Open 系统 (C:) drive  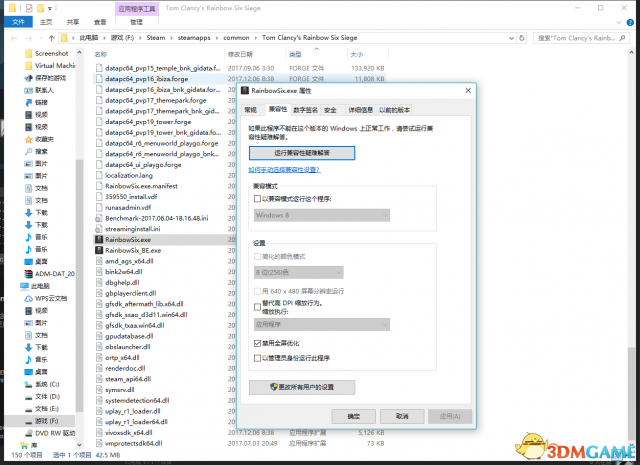[42, 384]
